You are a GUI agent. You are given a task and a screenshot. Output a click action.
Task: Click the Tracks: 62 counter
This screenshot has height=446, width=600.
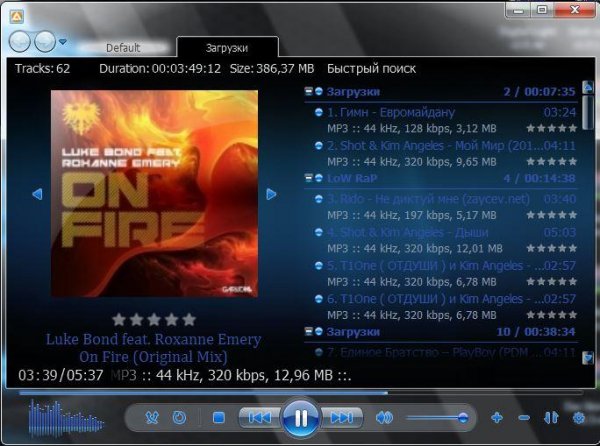click(42, 69)
